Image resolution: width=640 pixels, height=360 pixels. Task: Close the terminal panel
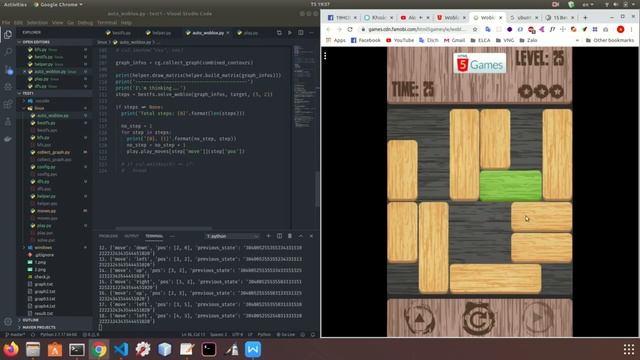click(x=311, y=236)
